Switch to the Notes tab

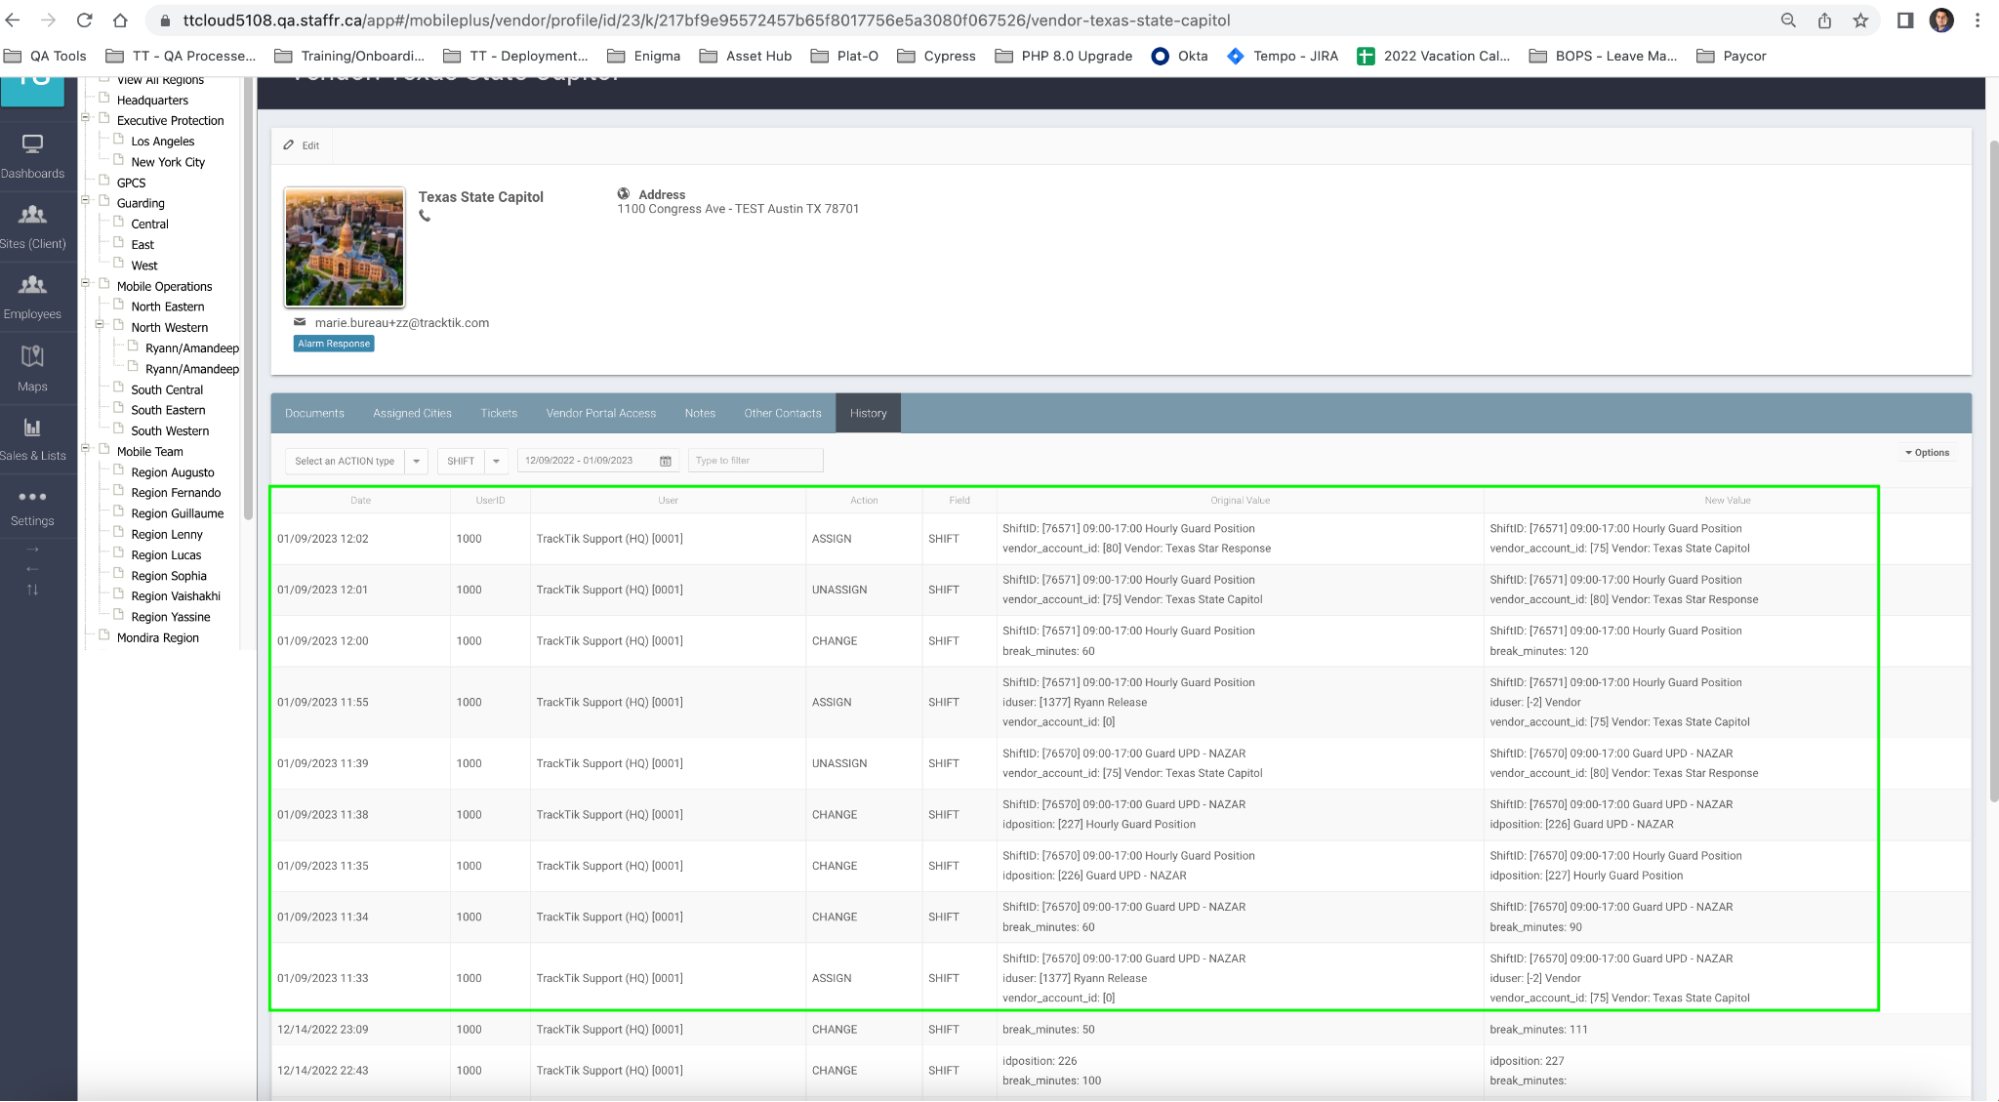pos(700,413)
